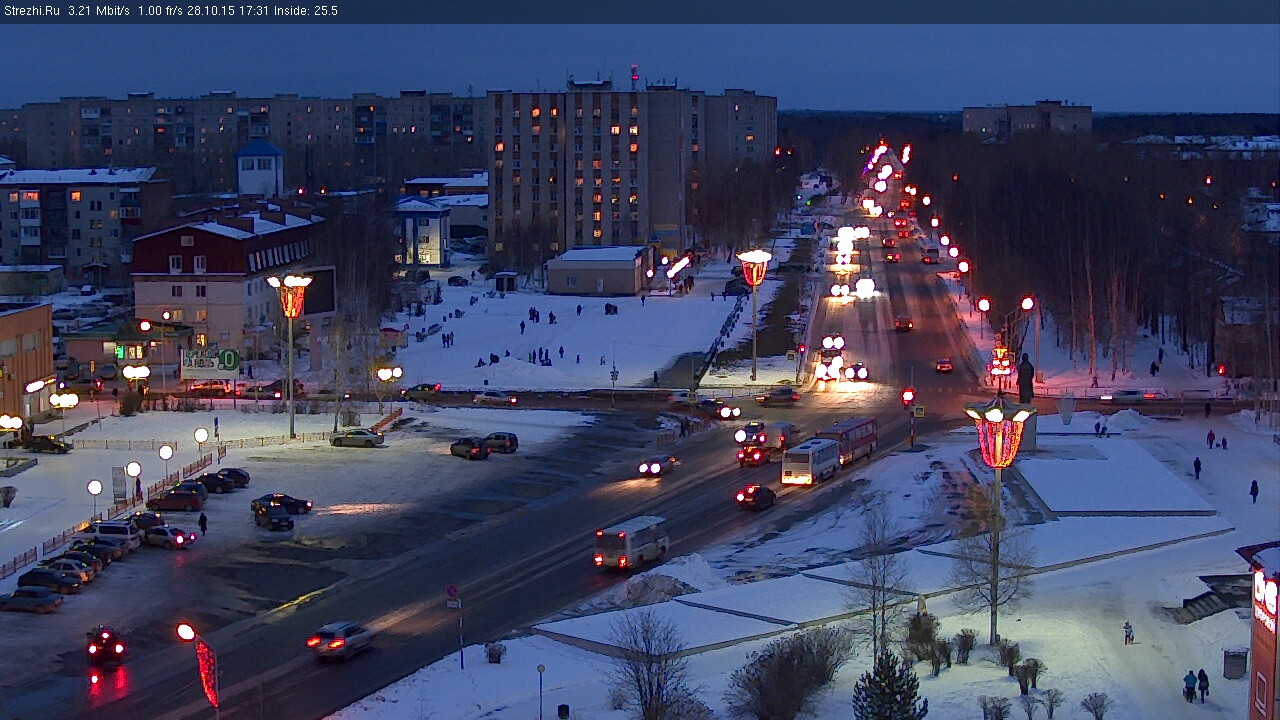Click the 1.00 fr/s frame rate text
This screenshot has height=720, width=1280.
pyautogui.click(x=160, y=11)
